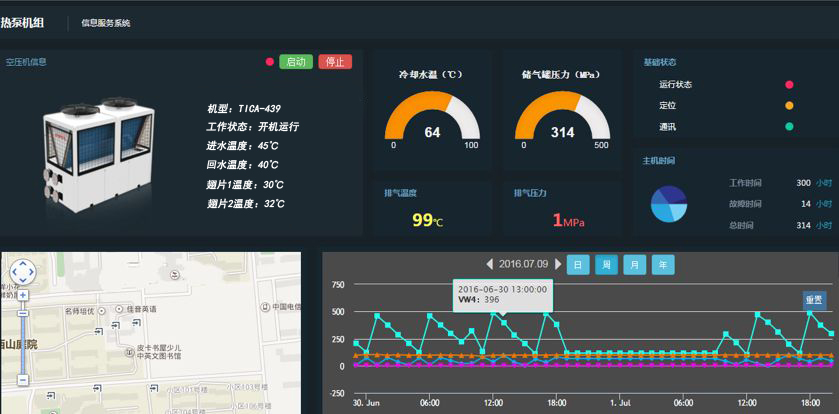Click the 主机时间 pie chart

(669, 204)
